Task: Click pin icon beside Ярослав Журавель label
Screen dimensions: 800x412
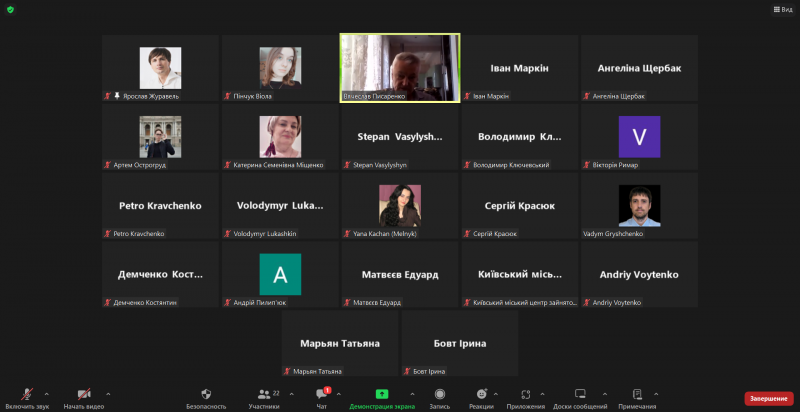Action: click(117, 96)
